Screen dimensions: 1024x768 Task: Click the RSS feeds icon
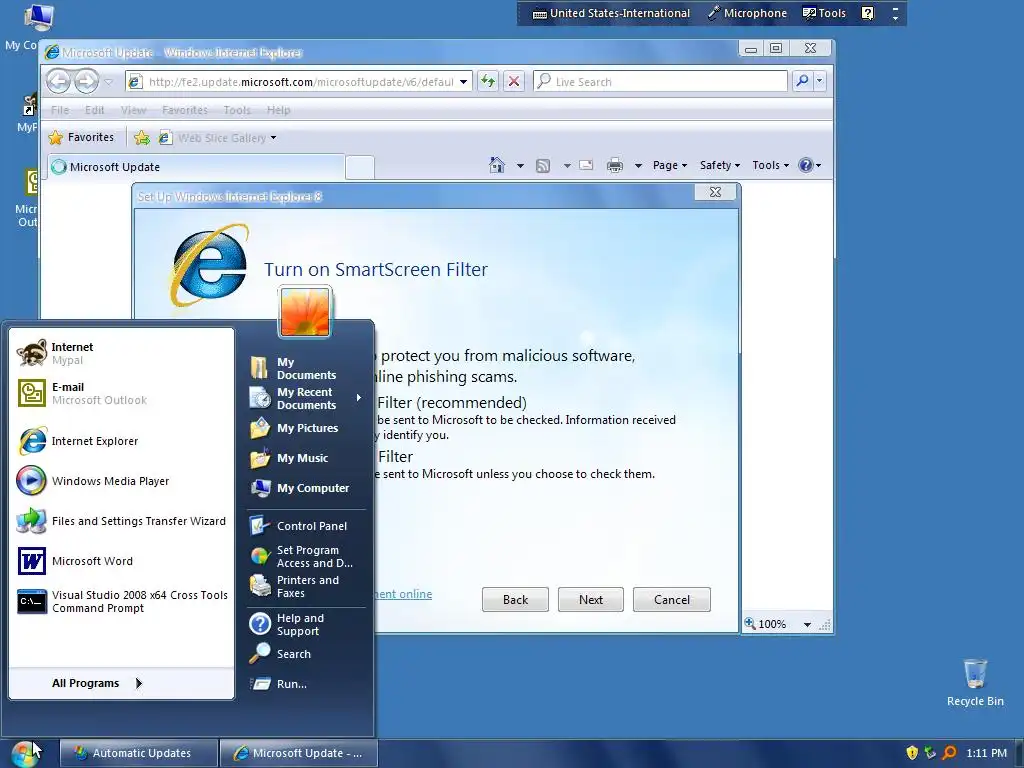[x=543, y=166]
